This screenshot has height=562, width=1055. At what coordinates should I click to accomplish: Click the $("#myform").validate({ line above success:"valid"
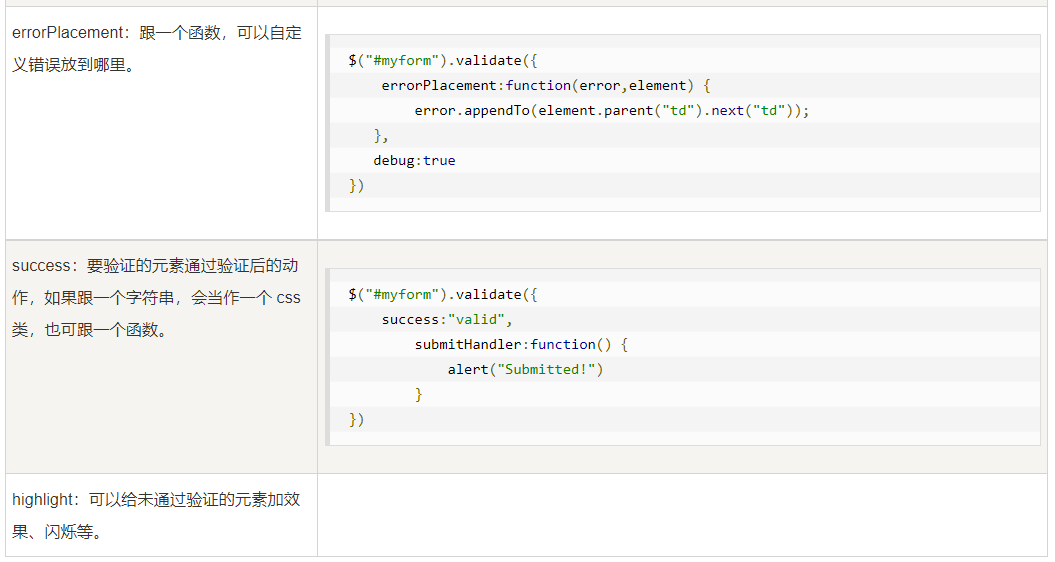click(443, 294)
